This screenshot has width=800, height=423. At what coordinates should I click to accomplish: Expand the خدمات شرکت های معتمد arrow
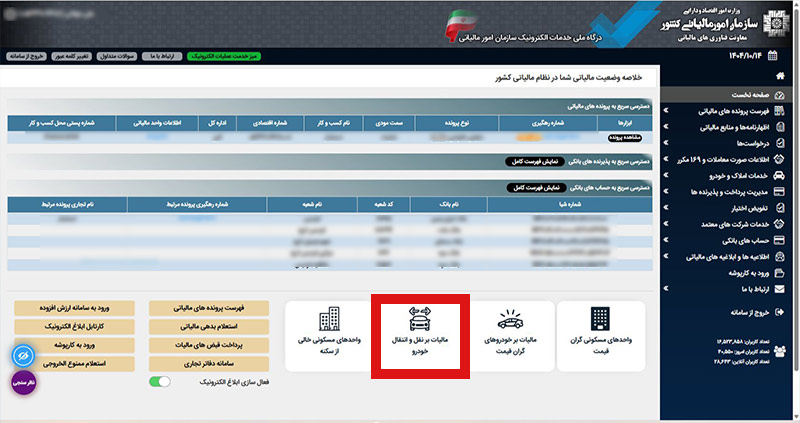(666, 223)
